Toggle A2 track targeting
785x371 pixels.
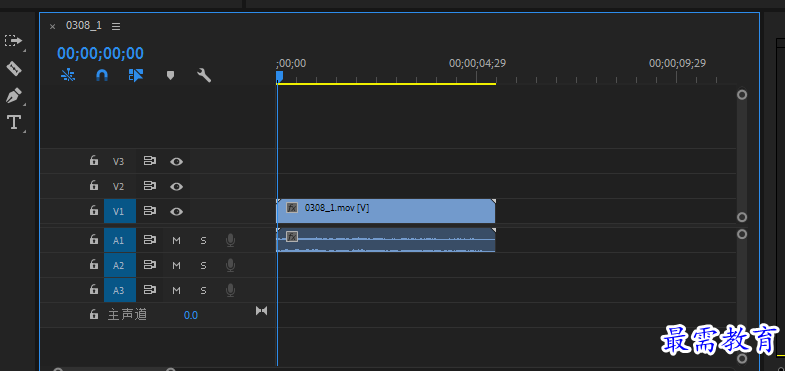point(120,265)
